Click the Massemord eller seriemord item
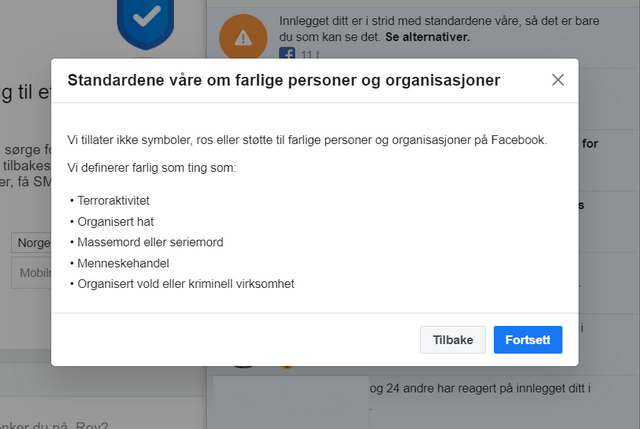 pos(150,242)
